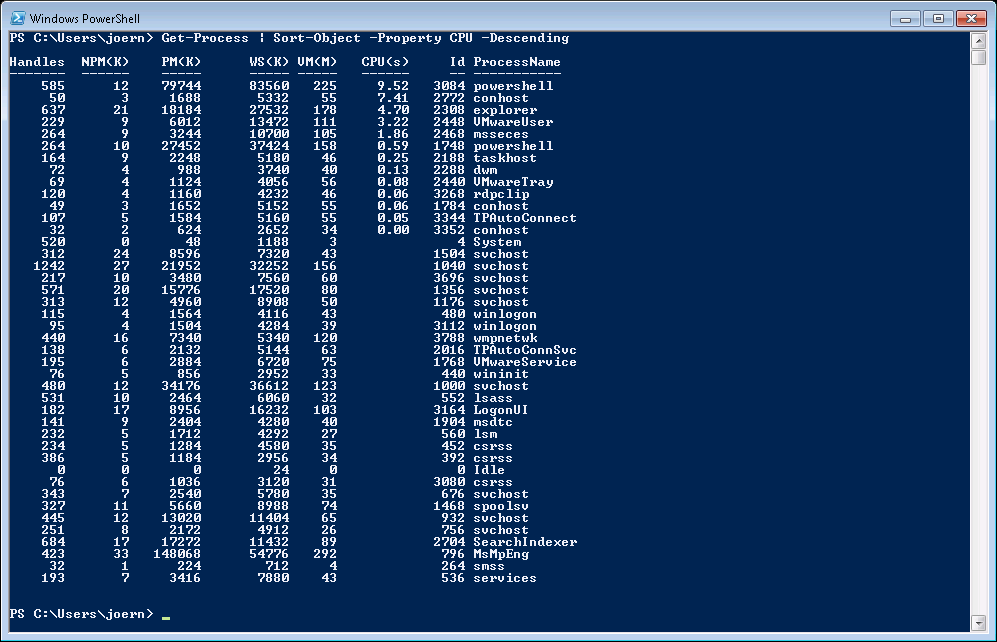This screenshot has width=997, height=642.
Task: Click the WS value 83560
Action: 270,86
